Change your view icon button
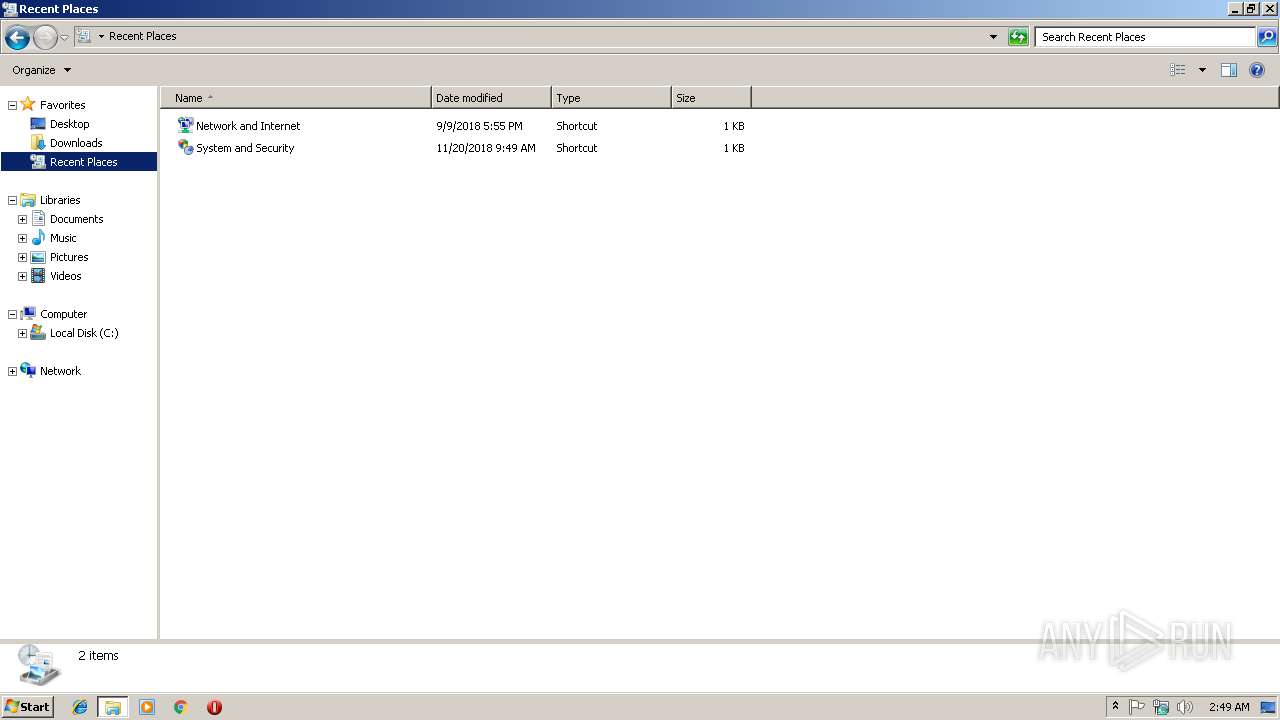This screenshot has width=1280, height=720. [x=1178, y=70]
